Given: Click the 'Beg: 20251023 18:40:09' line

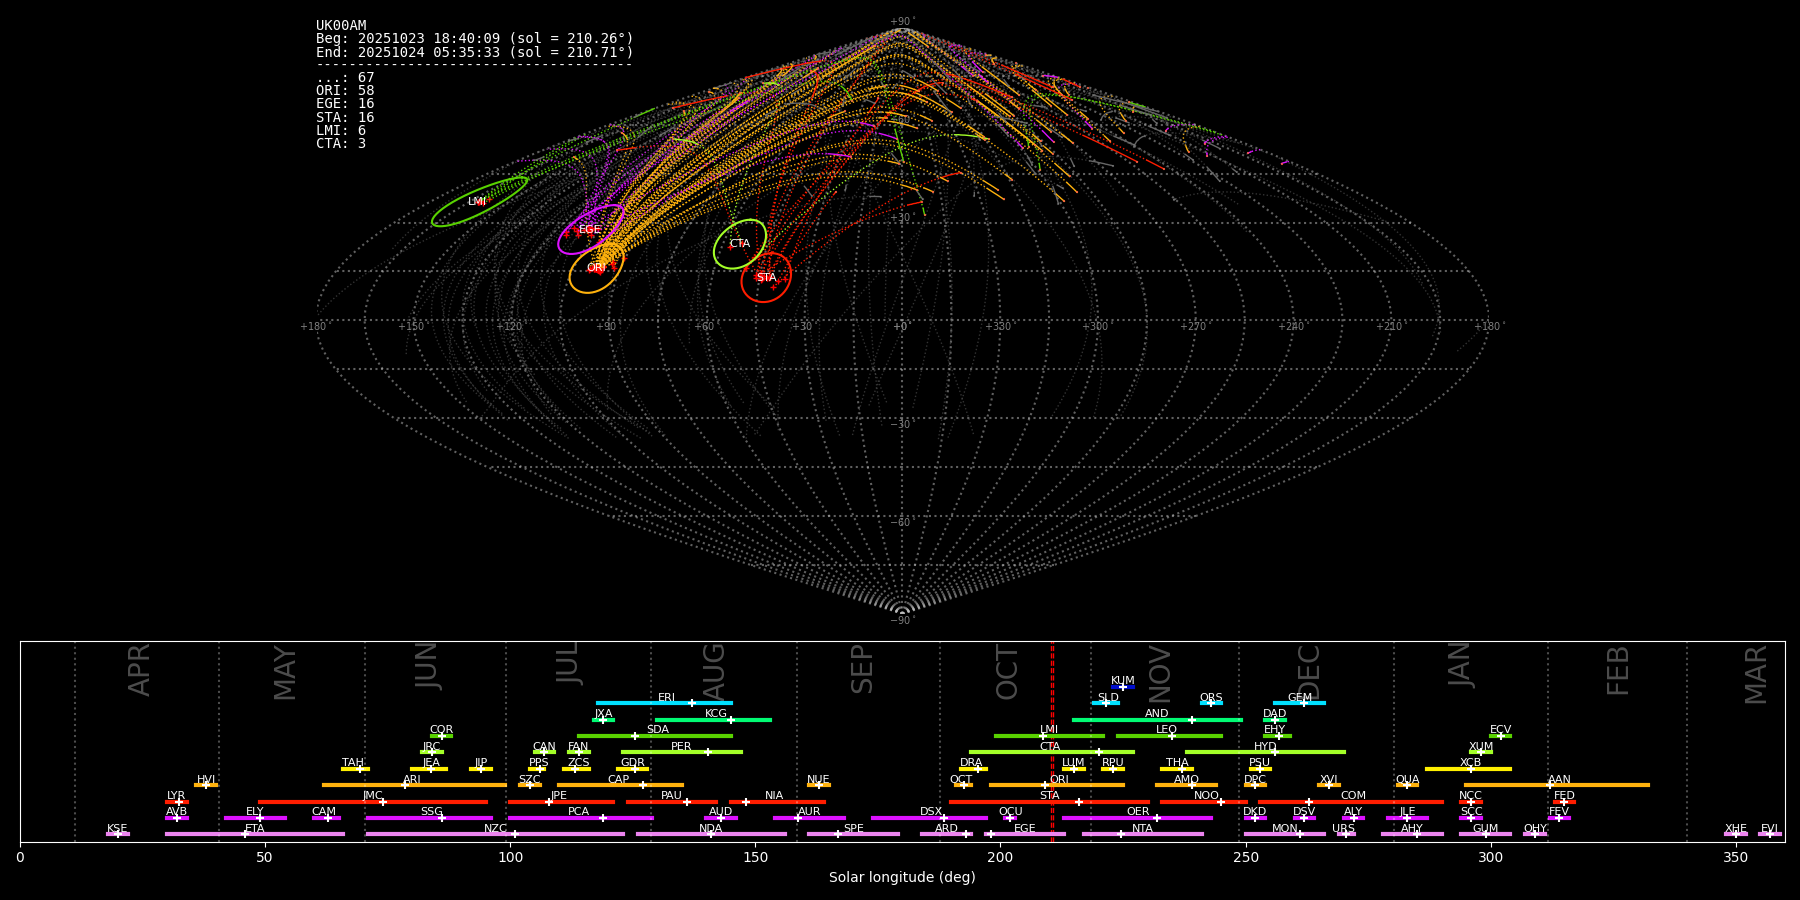Looking at the screenshot, I should (475, 39).
